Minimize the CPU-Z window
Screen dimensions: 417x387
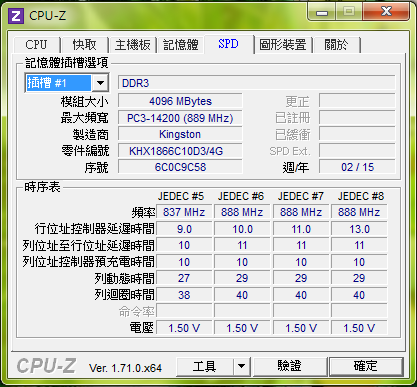click(322, 12)
